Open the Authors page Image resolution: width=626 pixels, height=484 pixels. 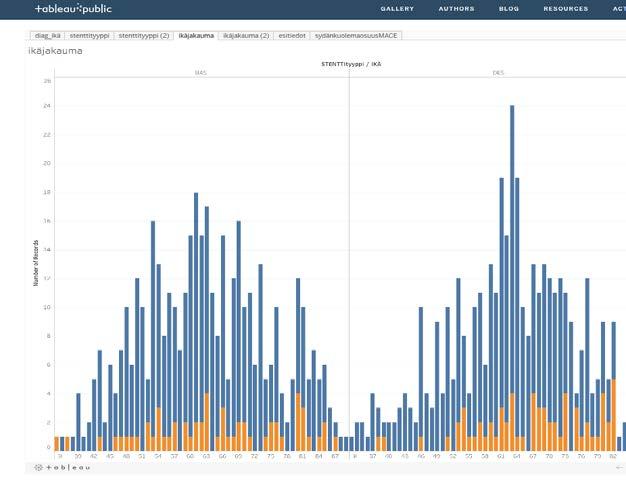456,9
